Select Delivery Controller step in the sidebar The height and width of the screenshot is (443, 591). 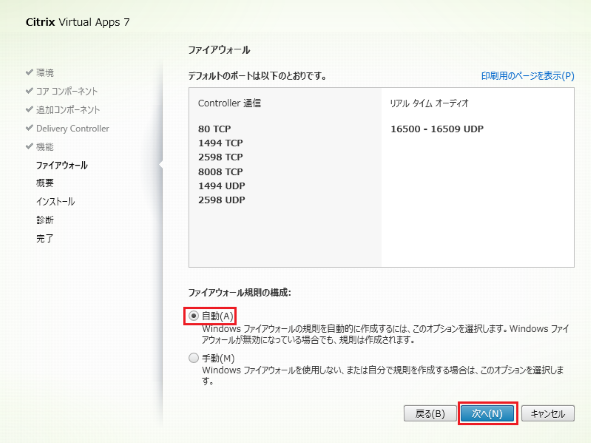click(x=73, y=129)
